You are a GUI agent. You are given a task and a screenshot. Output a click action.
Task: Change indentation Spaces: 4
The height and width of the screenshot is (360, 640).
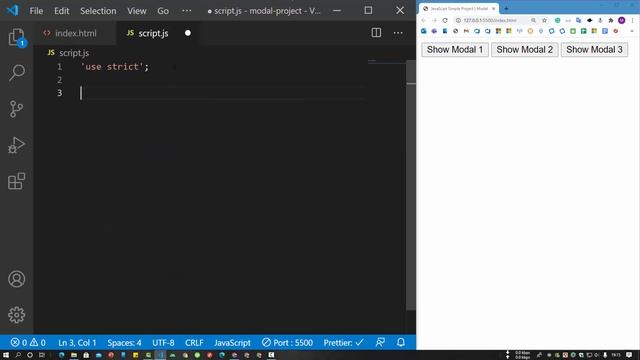124,342
